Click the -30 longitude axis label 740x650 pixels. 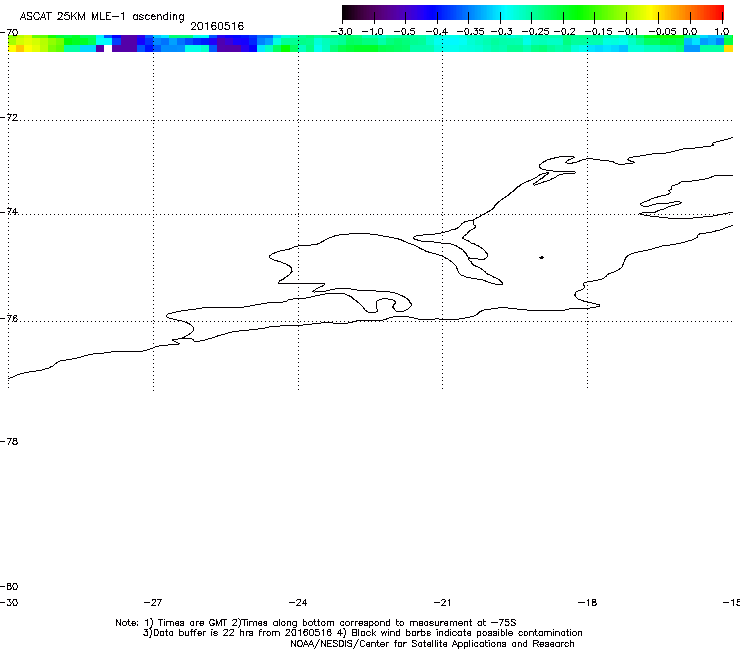click(9, 602)
